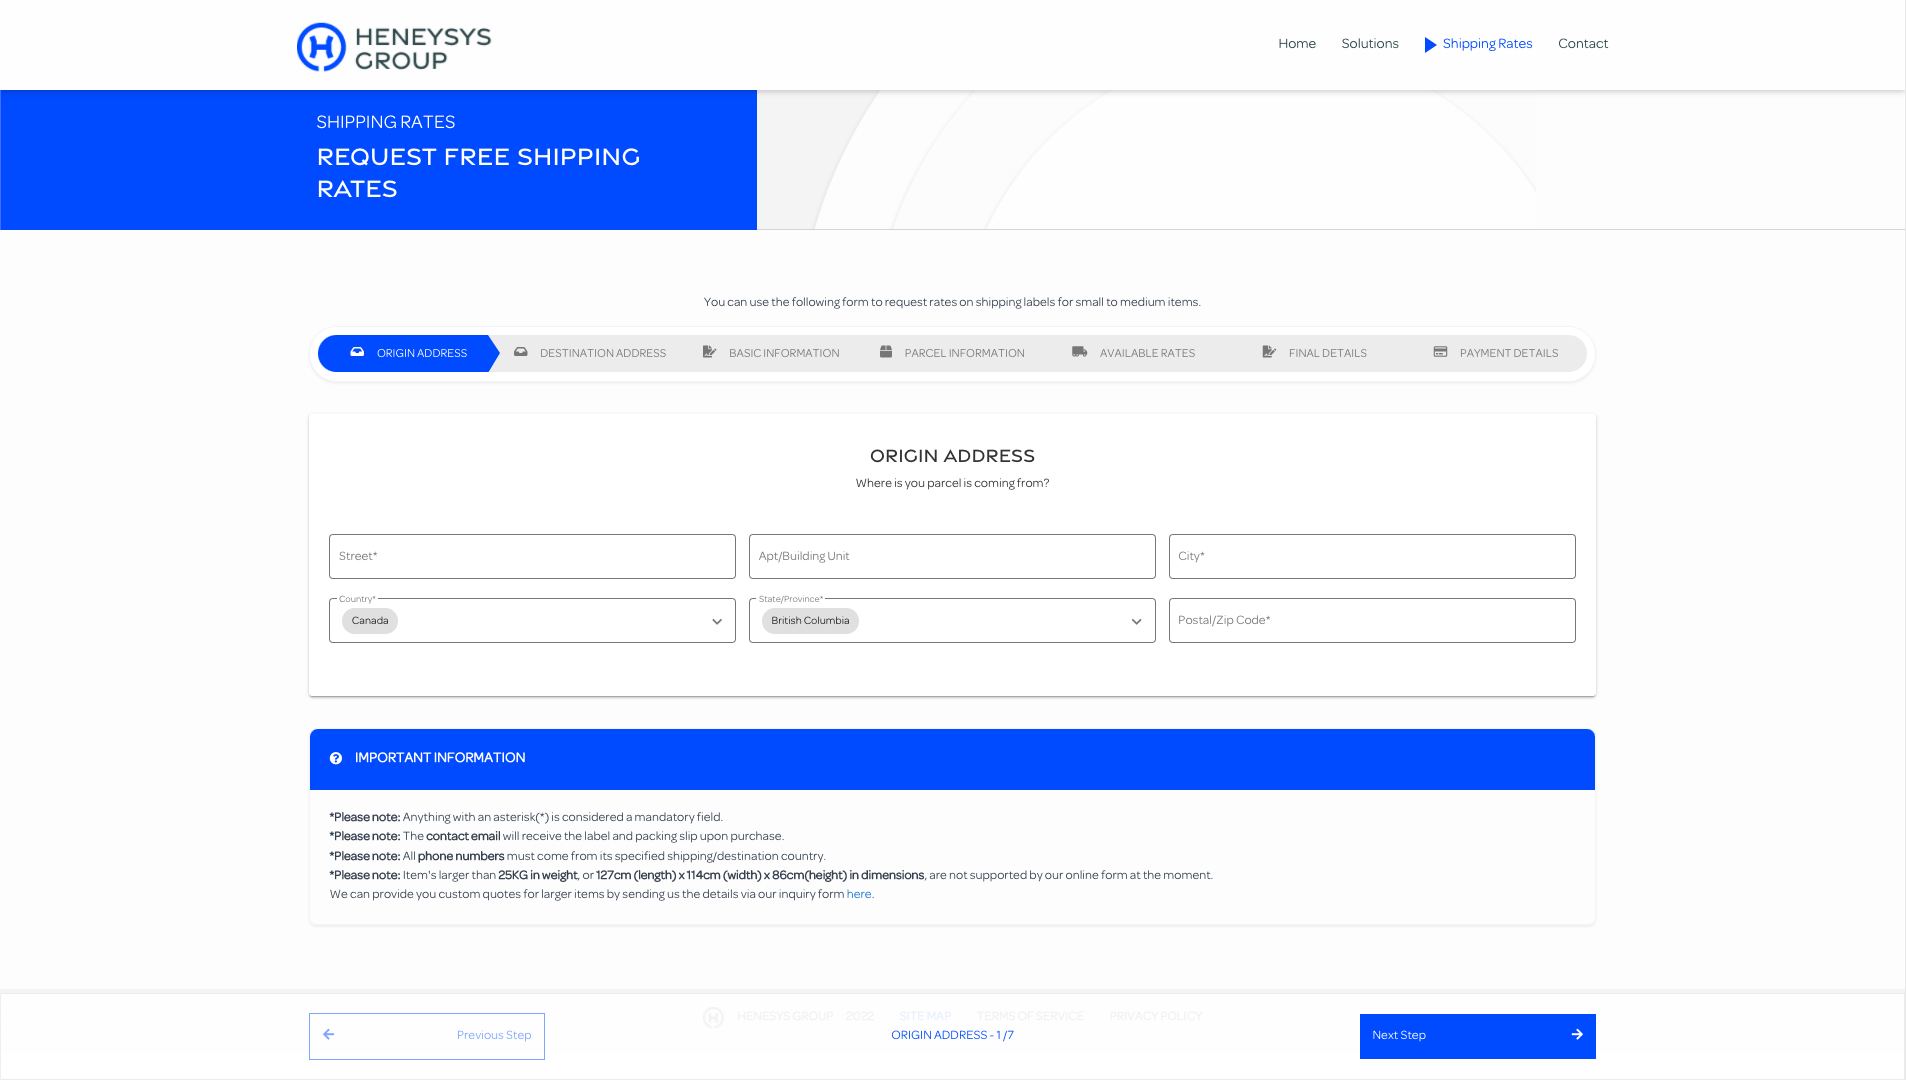The image size is (1906, 1080).
Task: Switch to Final Details step
Action: [1314, 353]
